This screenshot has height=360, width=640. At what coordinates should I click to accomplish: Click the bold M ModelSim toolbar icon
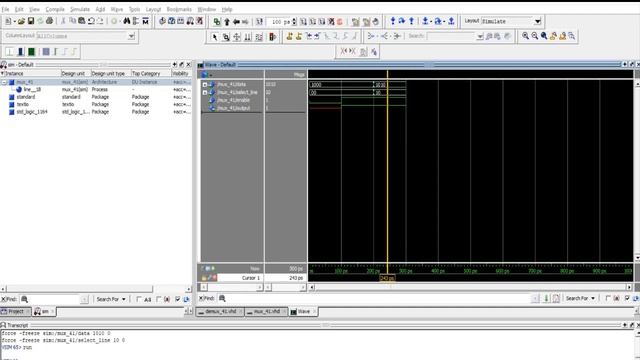point(145,21)
